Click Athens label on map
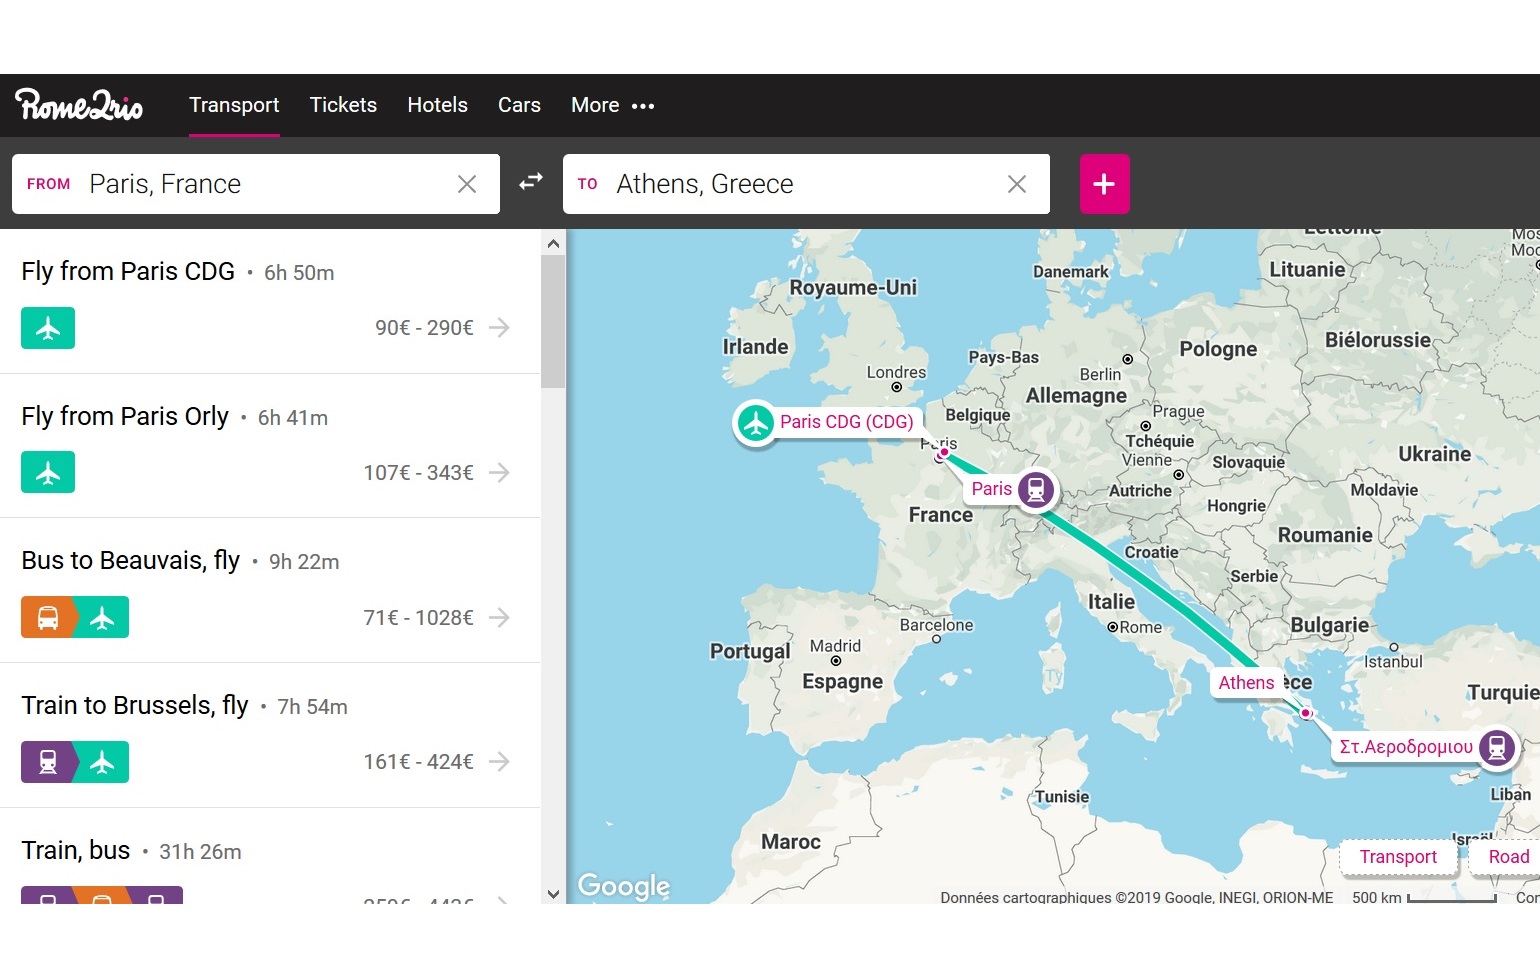 click(1246, 683)
